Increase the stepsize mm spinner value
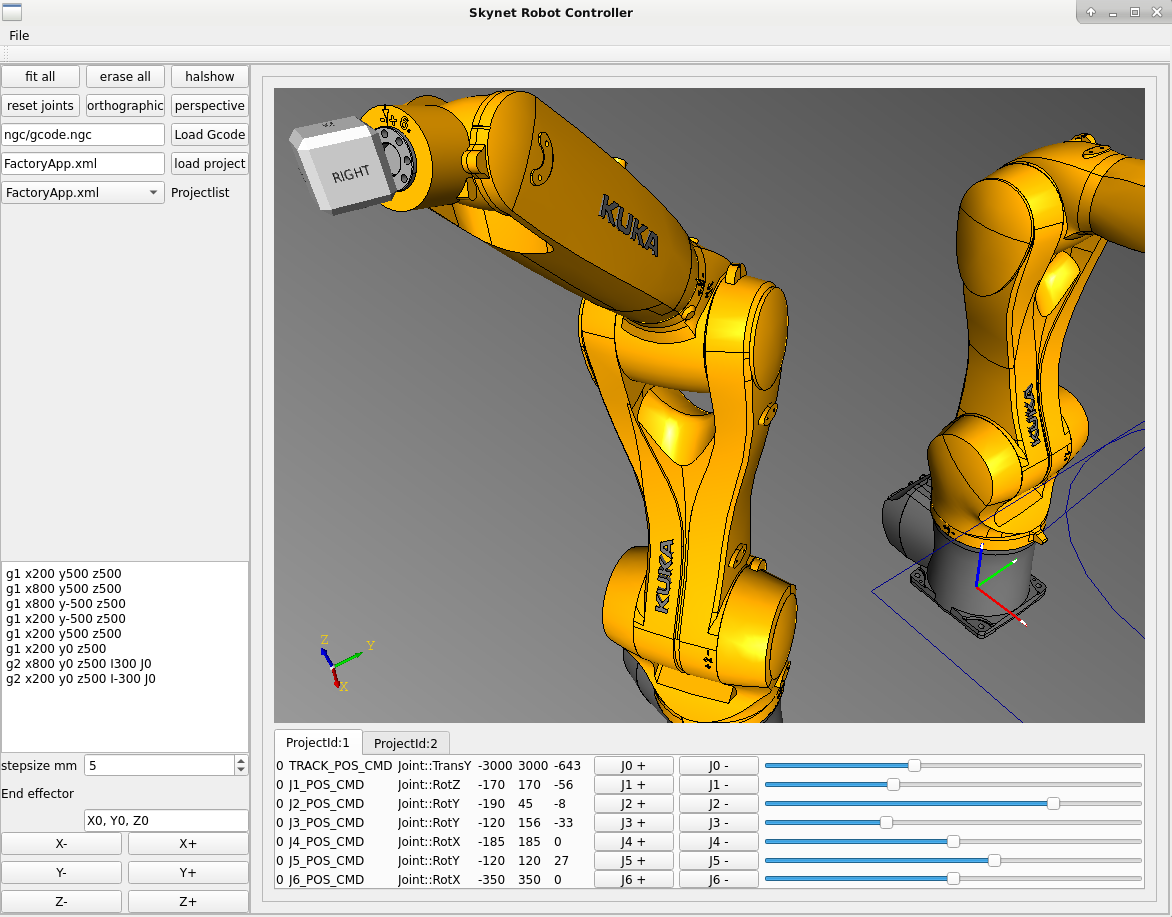Viewport: 1172px width, 917px height. 241,761
